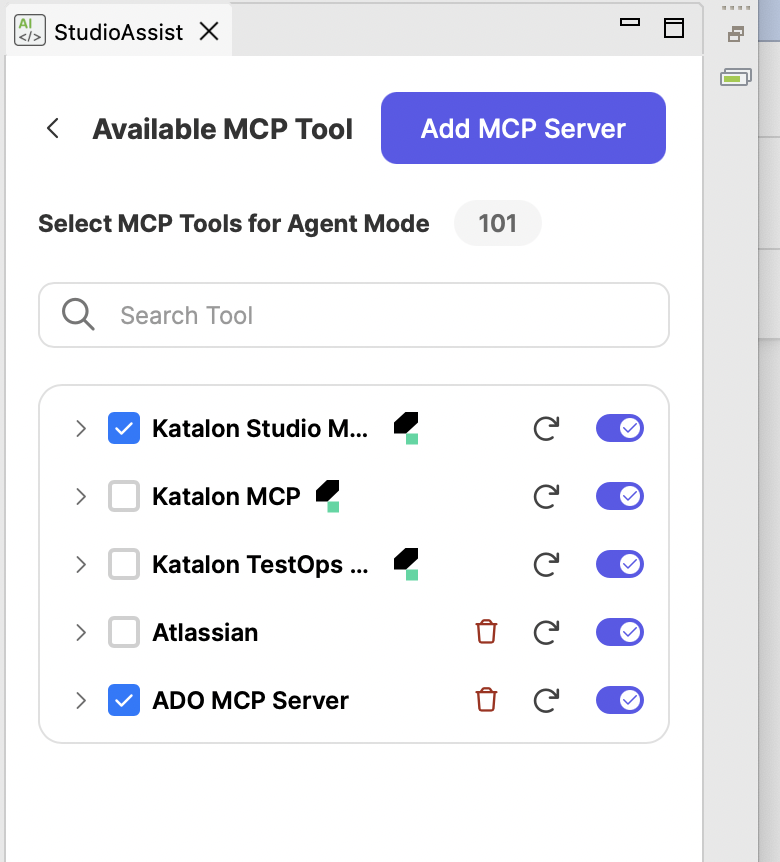Screen dimensions: 780x862
Task: Expand the Katalon Studio MCP tool list
Action: [81, 428]
